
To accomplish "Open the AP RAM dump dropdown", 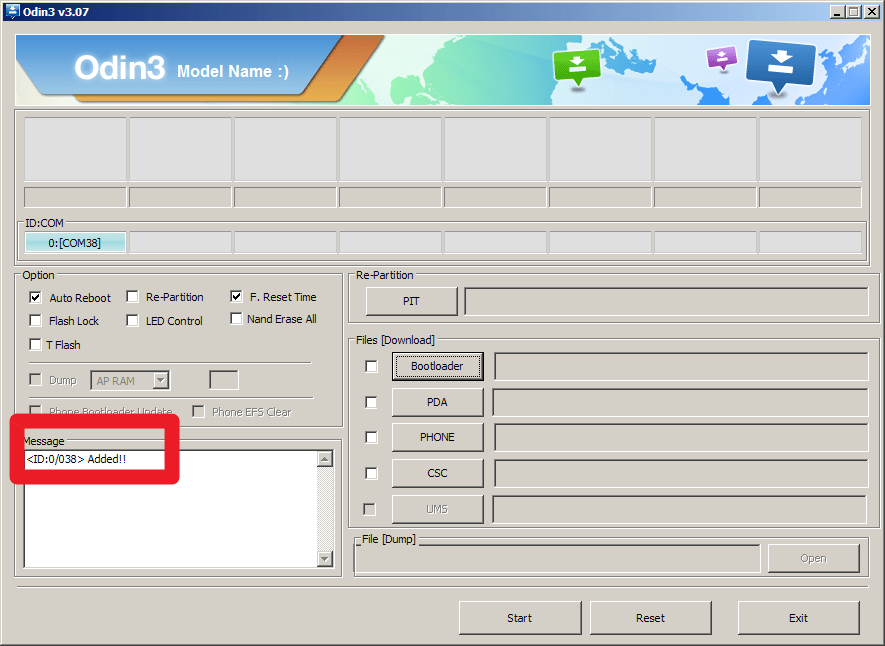I will point(161,380).
